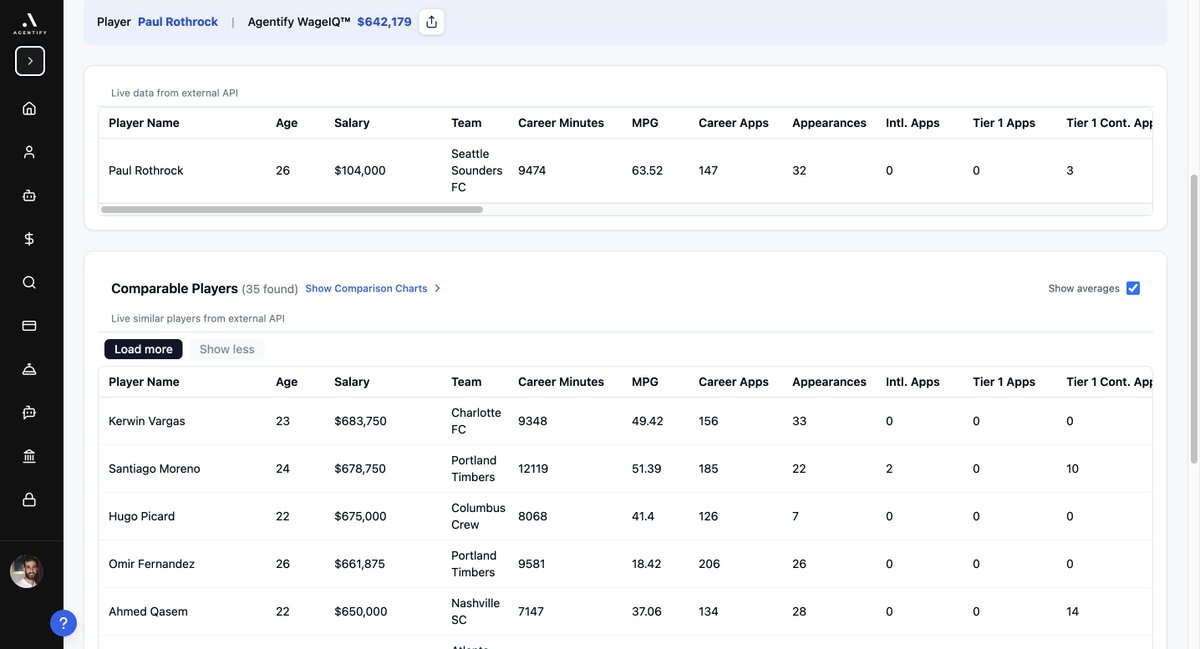Open the chat bot icon in sidebar
The image size is (1200, 649).
point(29,412)
